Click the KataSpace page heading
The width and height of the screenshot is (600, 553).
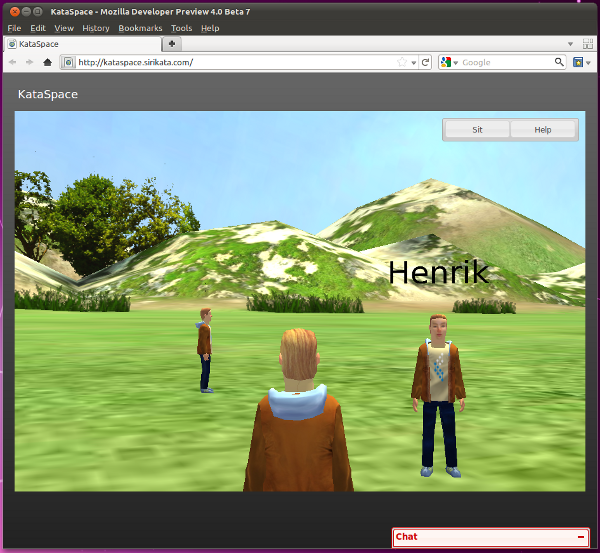pyautogui.click(x=48, y=94)
